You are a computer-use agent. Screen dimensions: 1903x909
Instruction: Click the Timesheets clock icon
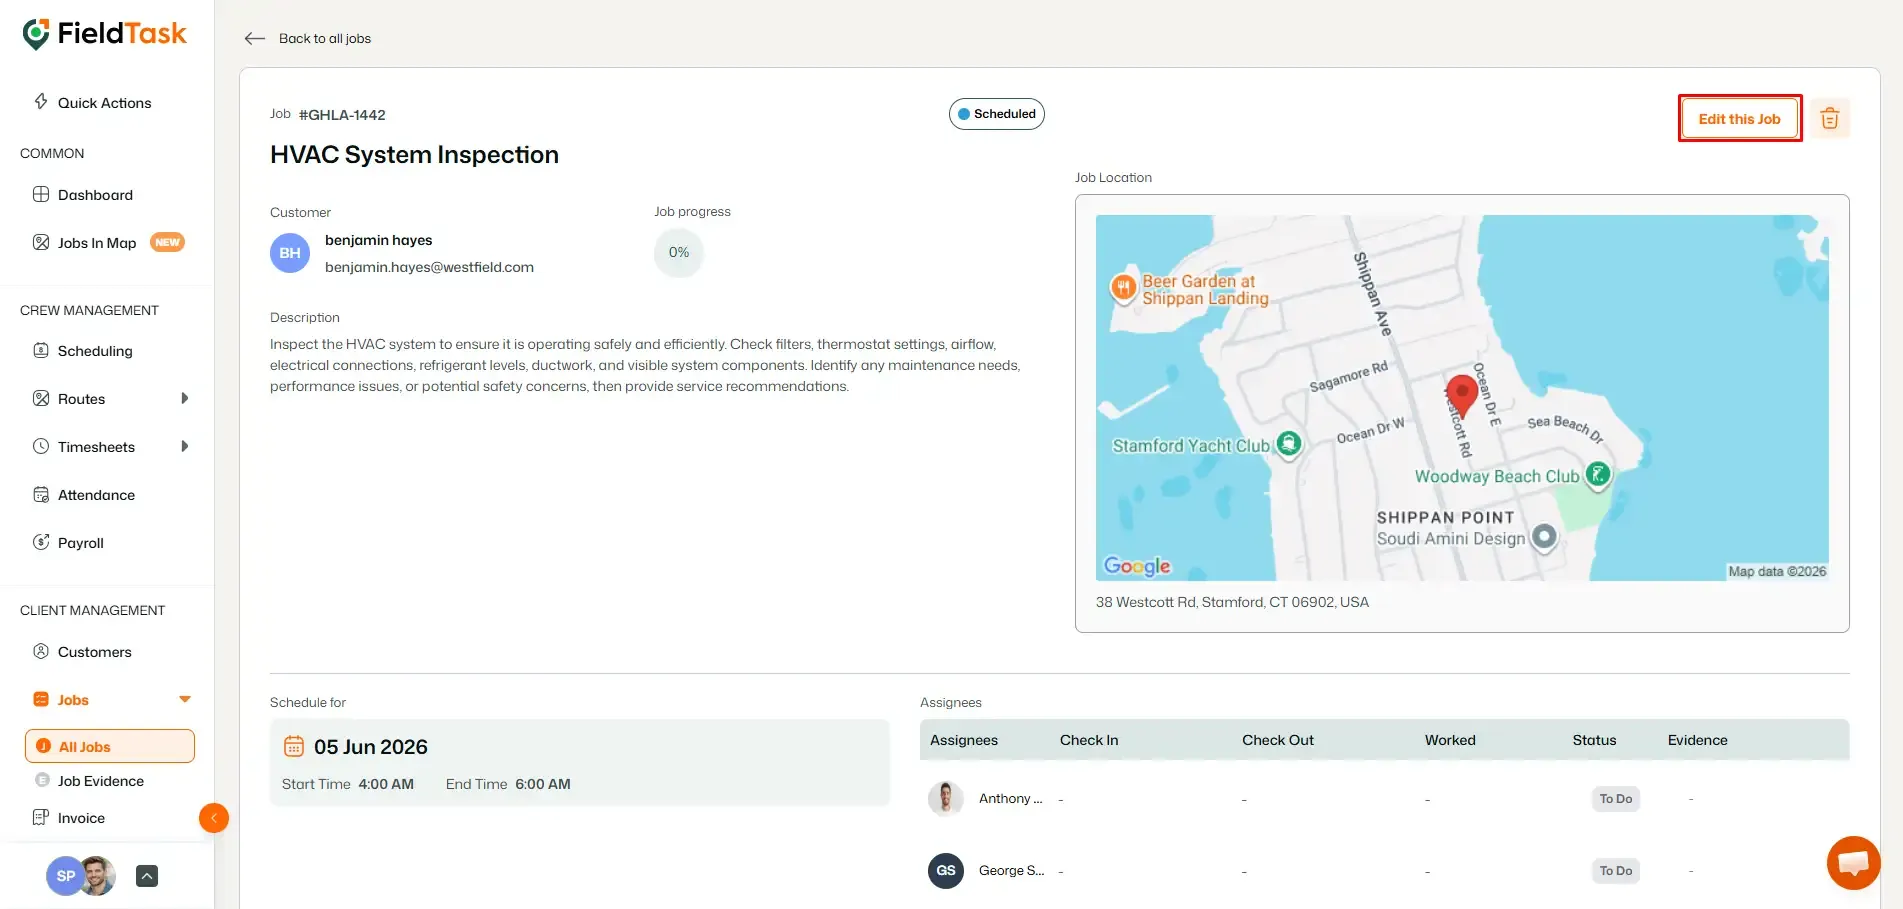41,446
